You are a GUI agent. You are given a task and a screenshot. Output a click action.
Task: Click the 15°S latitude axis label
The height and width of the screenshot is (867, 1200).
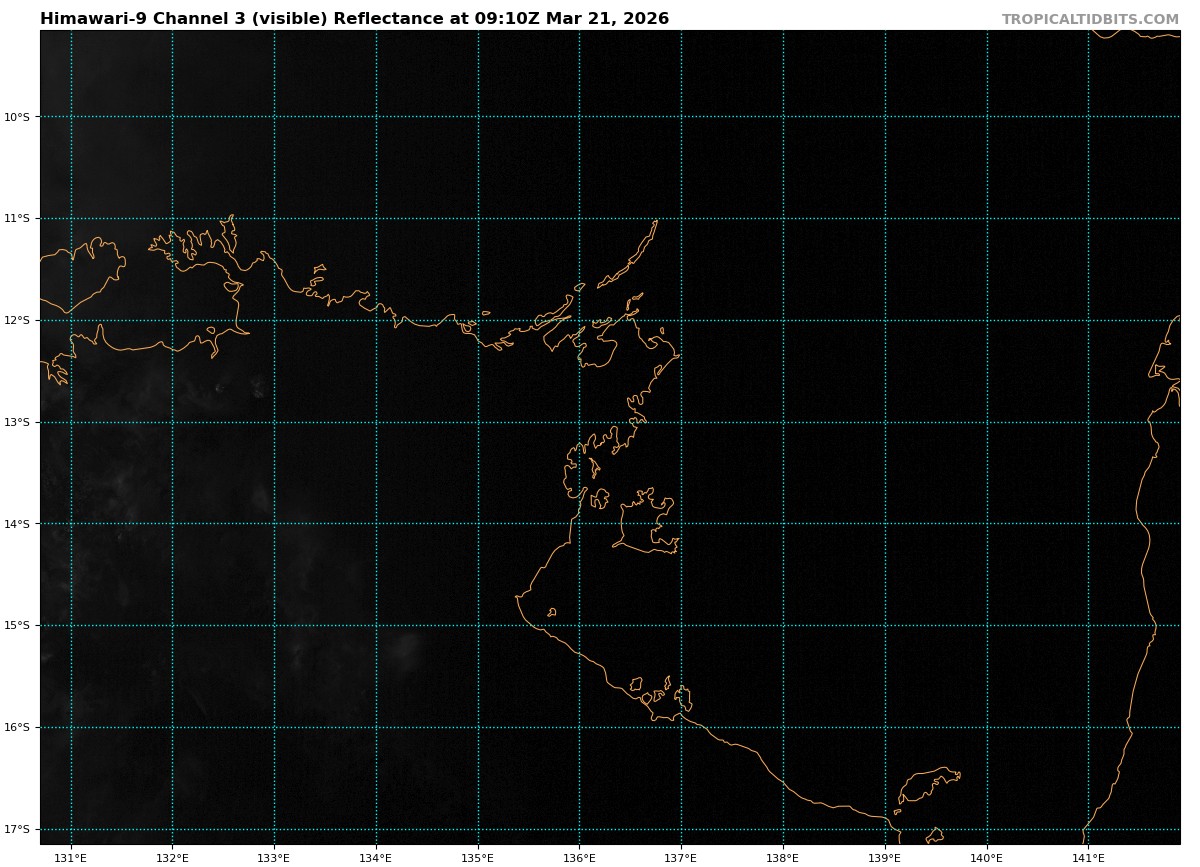pyautogui.click(x=17, y=626)
